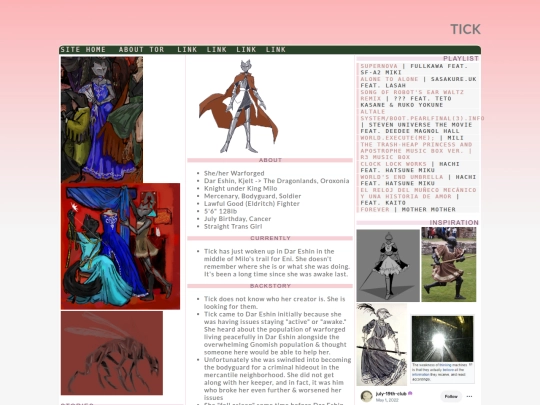Open the three-dot menu on the embedded post
This screenshot has height=405, width=540.
click(469, 396)
